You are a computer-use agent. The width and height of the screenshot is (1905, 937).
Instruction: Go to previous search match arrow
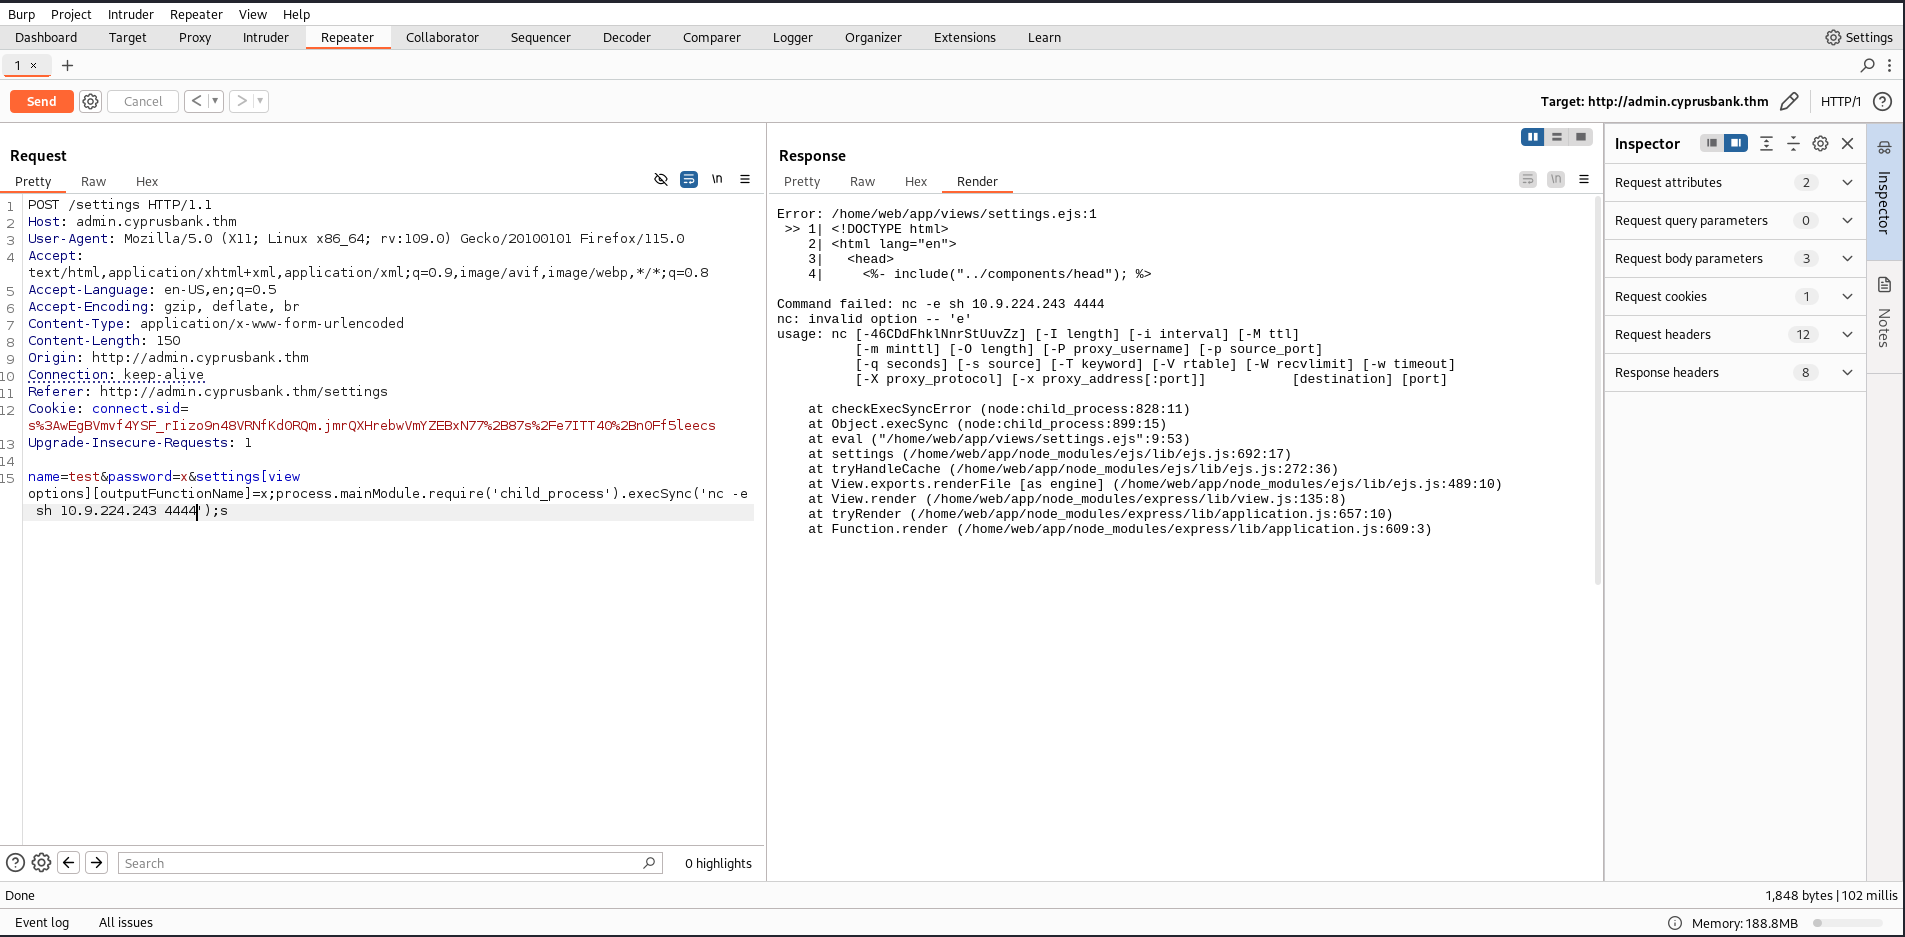pyautogui.click(x=69, y=862)
